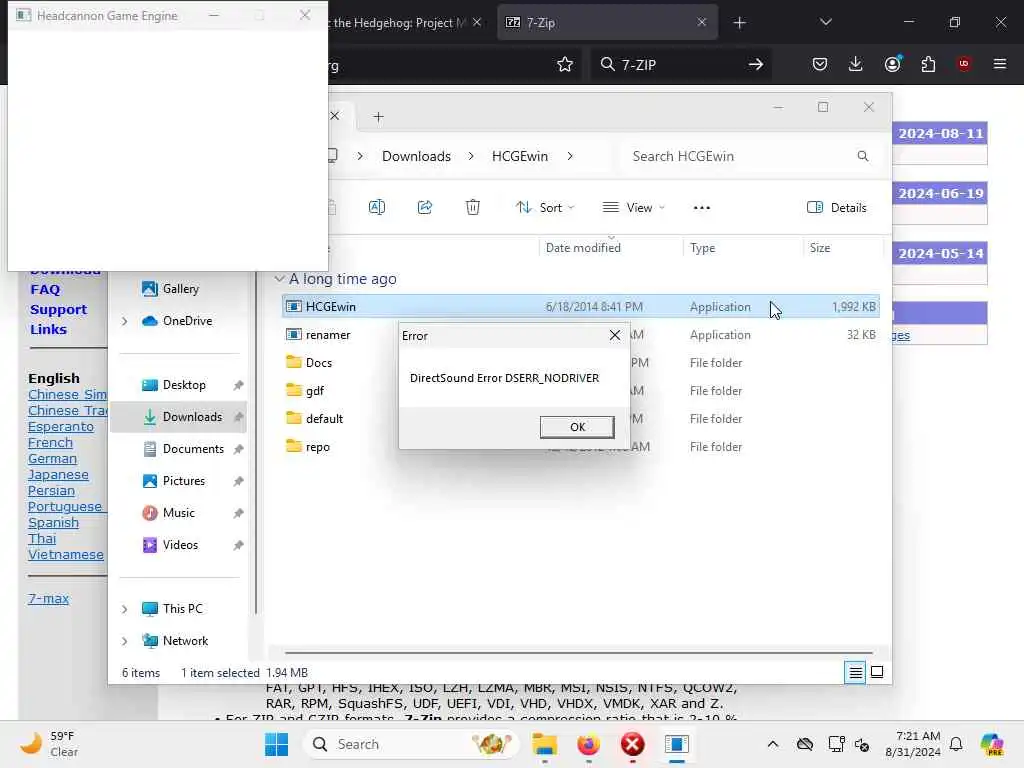Click the Firefox search box with 7-ZIP

679,64
